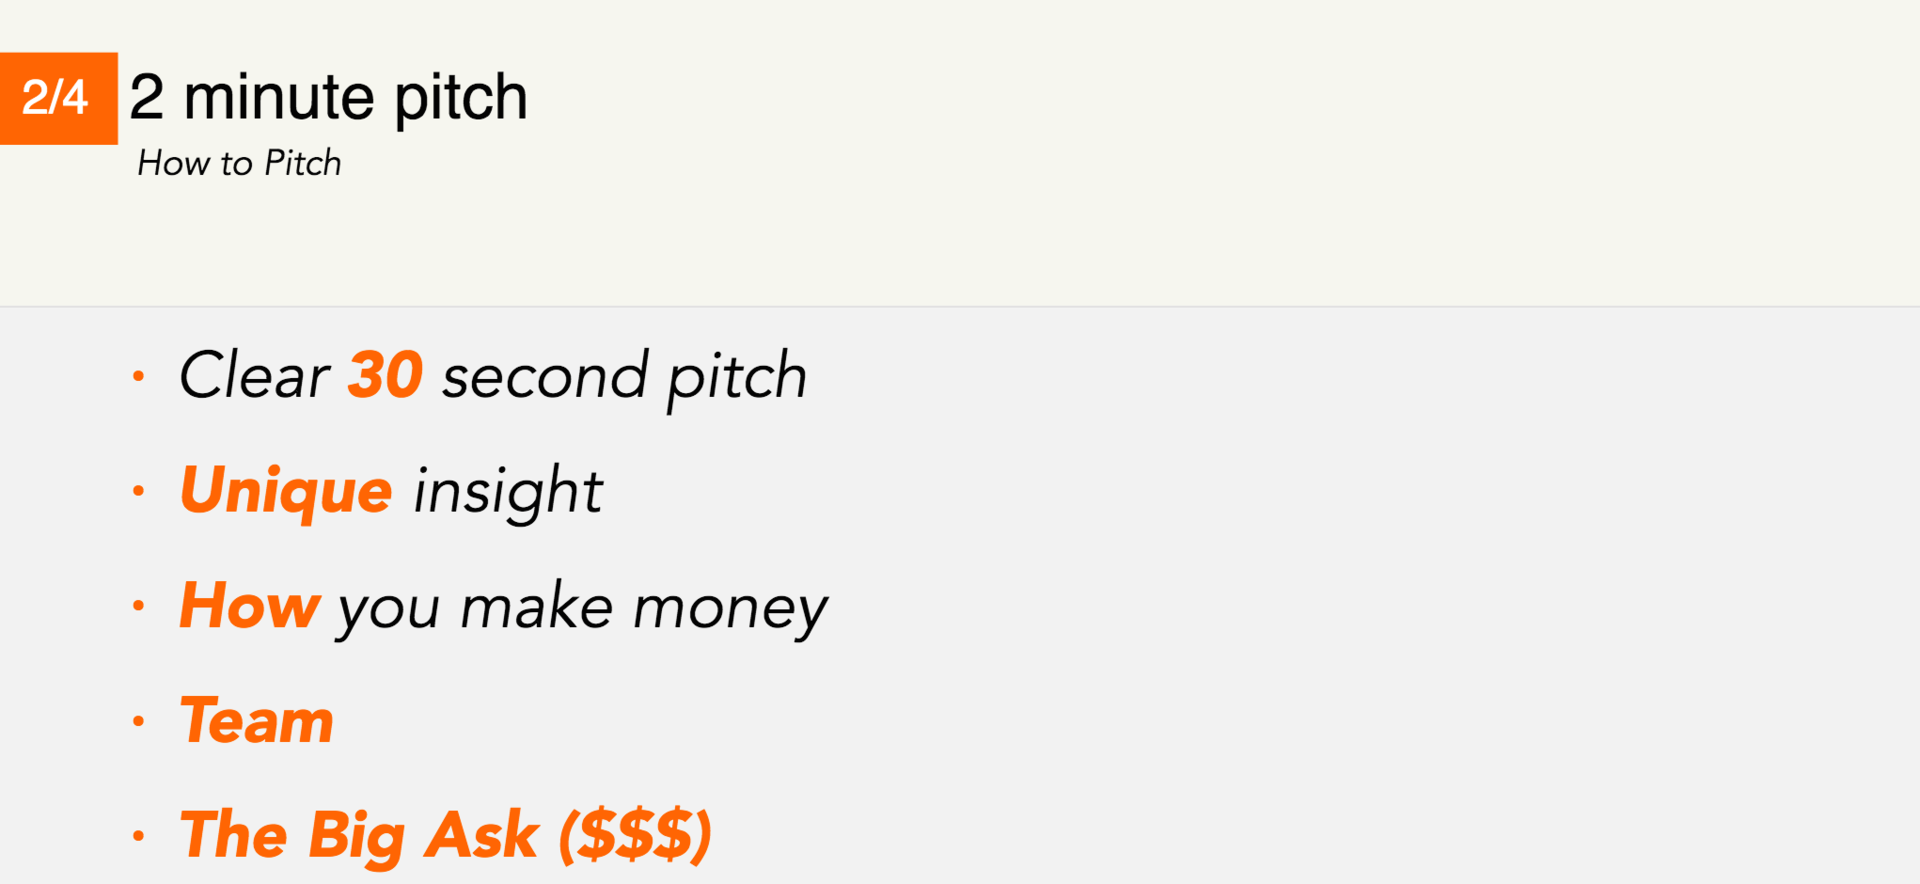Click the orange 2/4 slide badge

click(58, 98)
